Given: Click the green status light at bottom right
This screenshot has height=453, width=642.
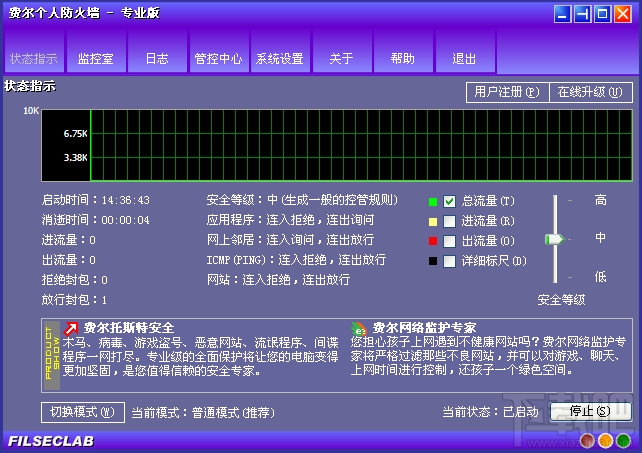Looking at the screenshot, I should 623,440.
